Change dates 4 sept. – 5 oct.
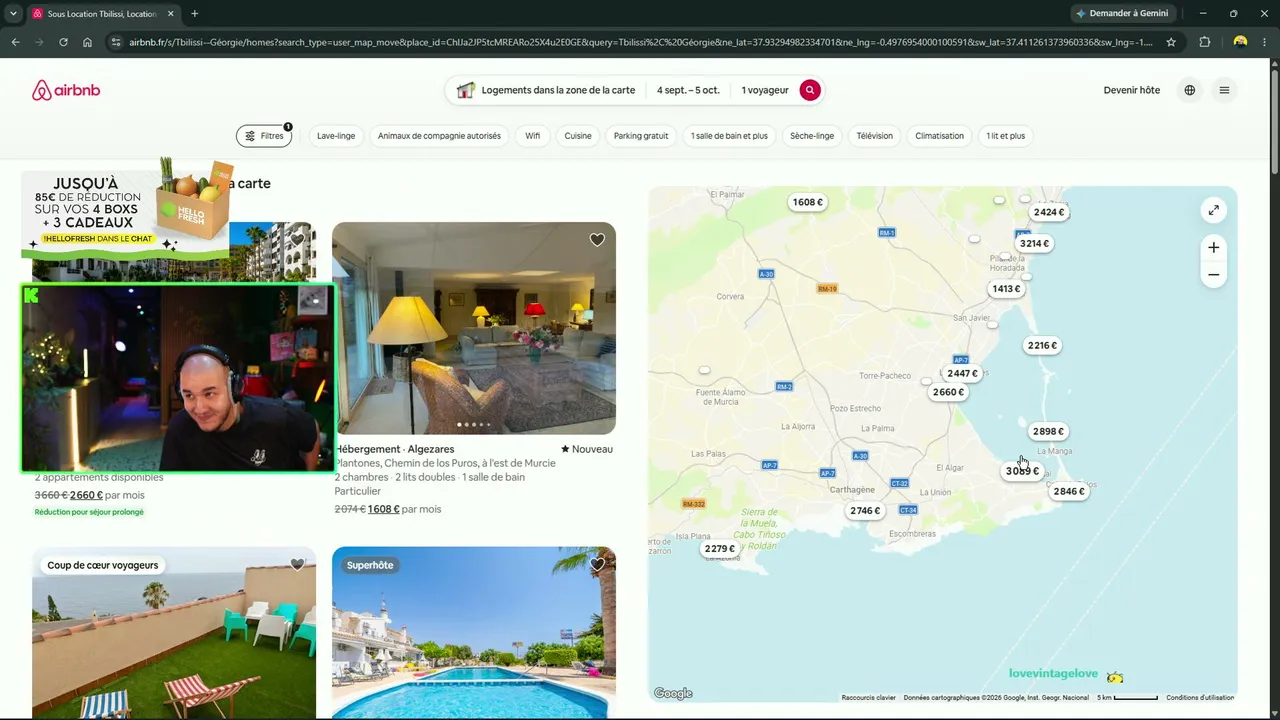The width and height of the screenshot is (1280, 720). coord(688,90)
